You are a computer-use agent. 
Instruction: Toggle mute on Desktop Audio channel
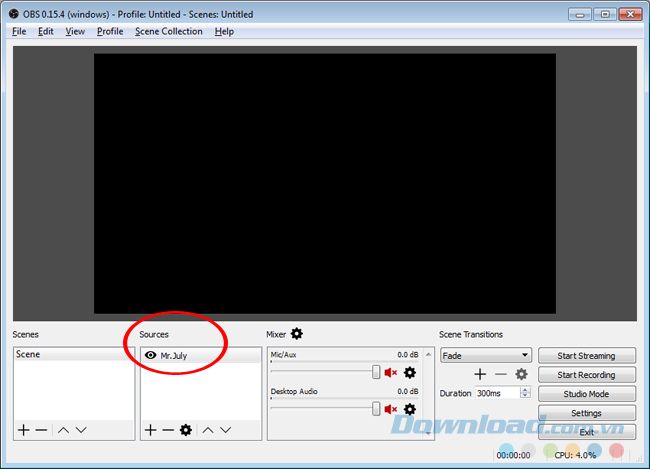390,409
